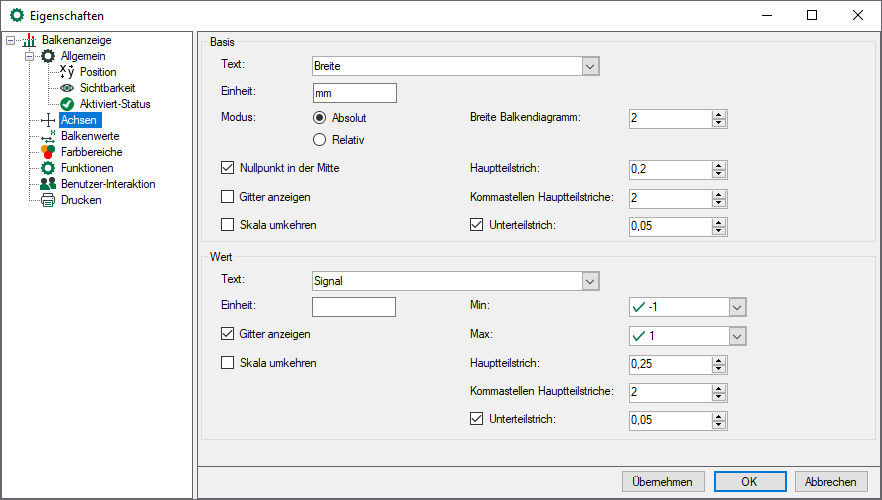Image resolution: width=882 pixels, height=500 pixels.
Task: Click the Farbbereiche colored circles icon
Action: click(x=48, y=152)
